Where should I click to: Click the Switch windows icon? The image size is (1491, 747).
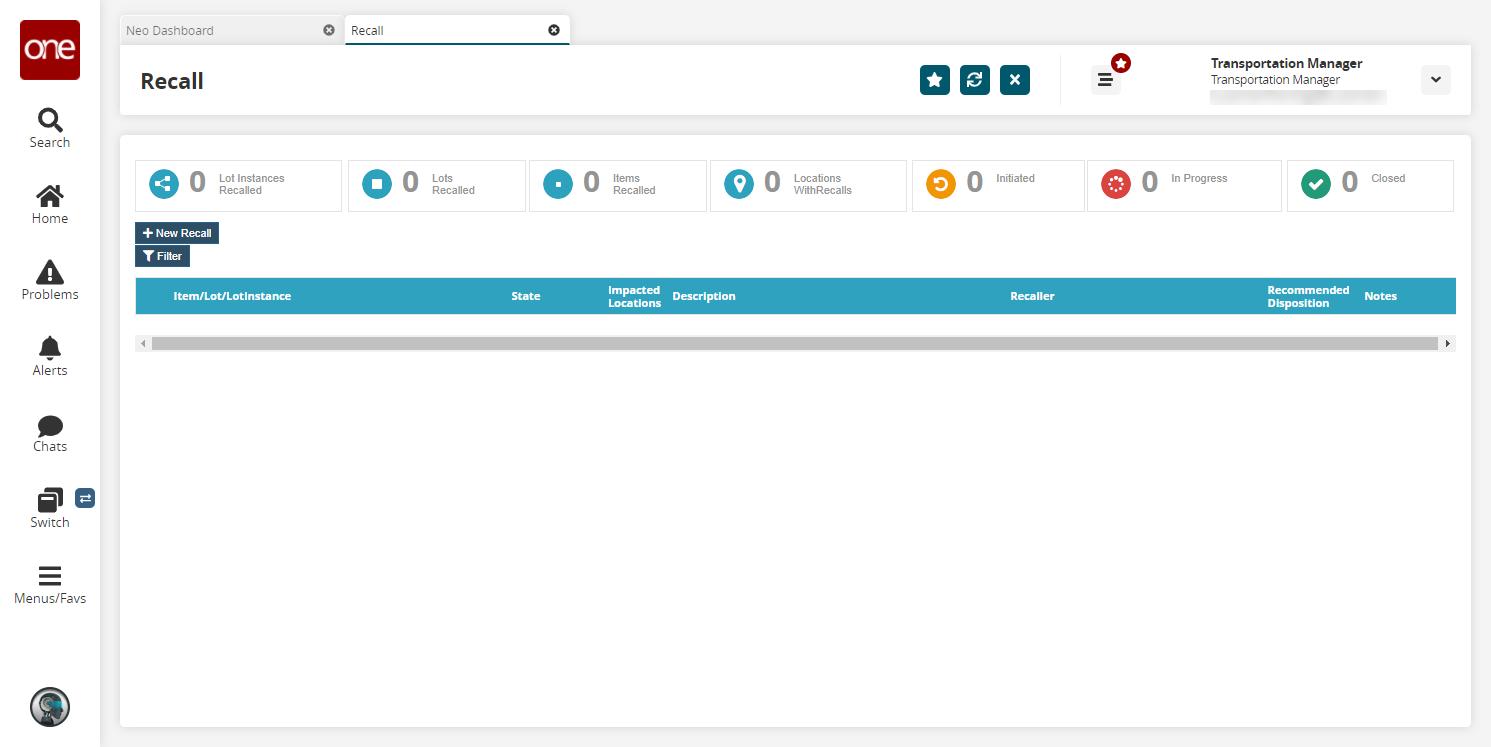click(x=49, y=500)
